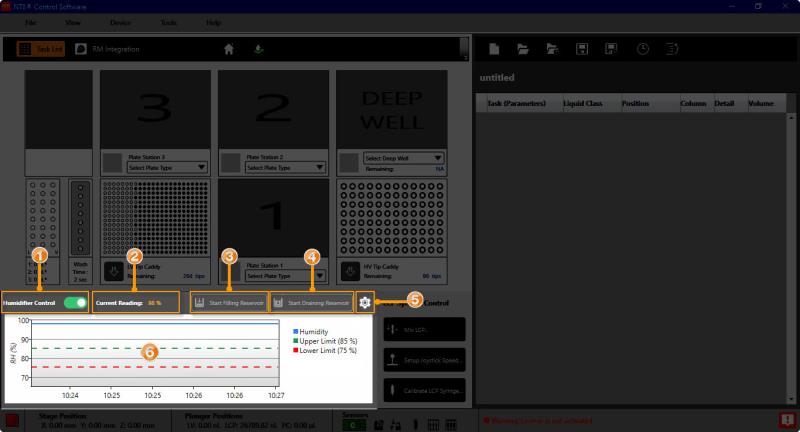Click the HV Tip Caddy tip grid
The height and width of the screenshot is (432, 800).
(392, 218)
